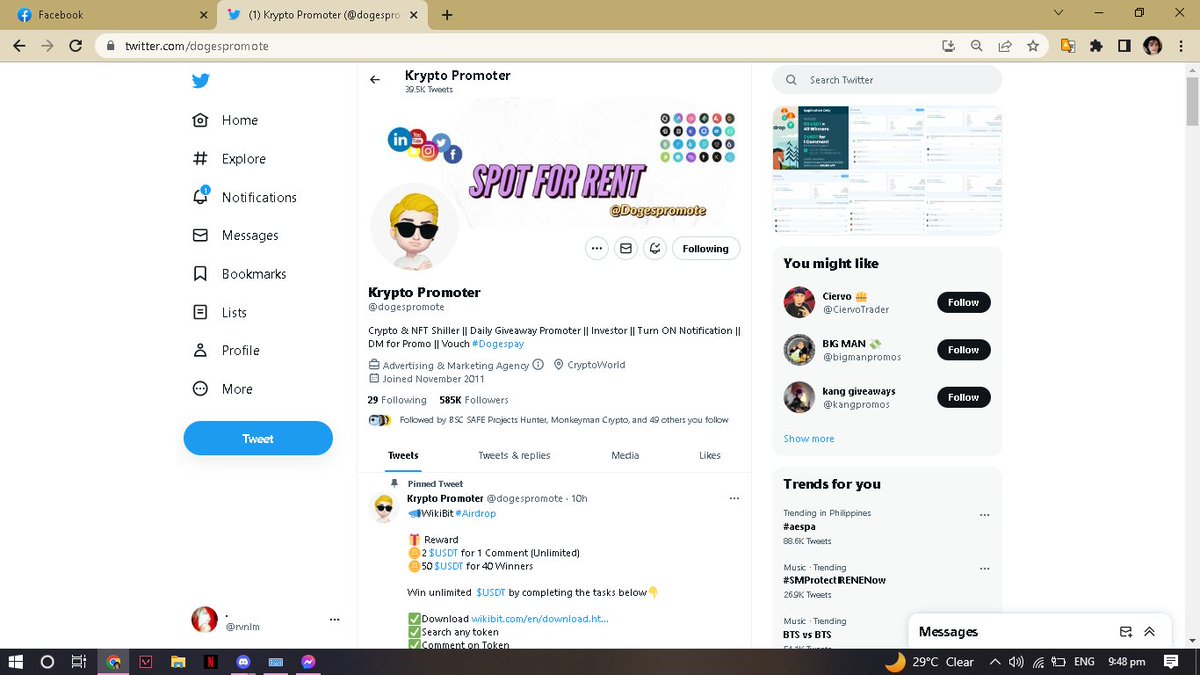Click the Twitter bird logo
The height and width of the screenshot is (675, 1200).
[x=201, y=81]
